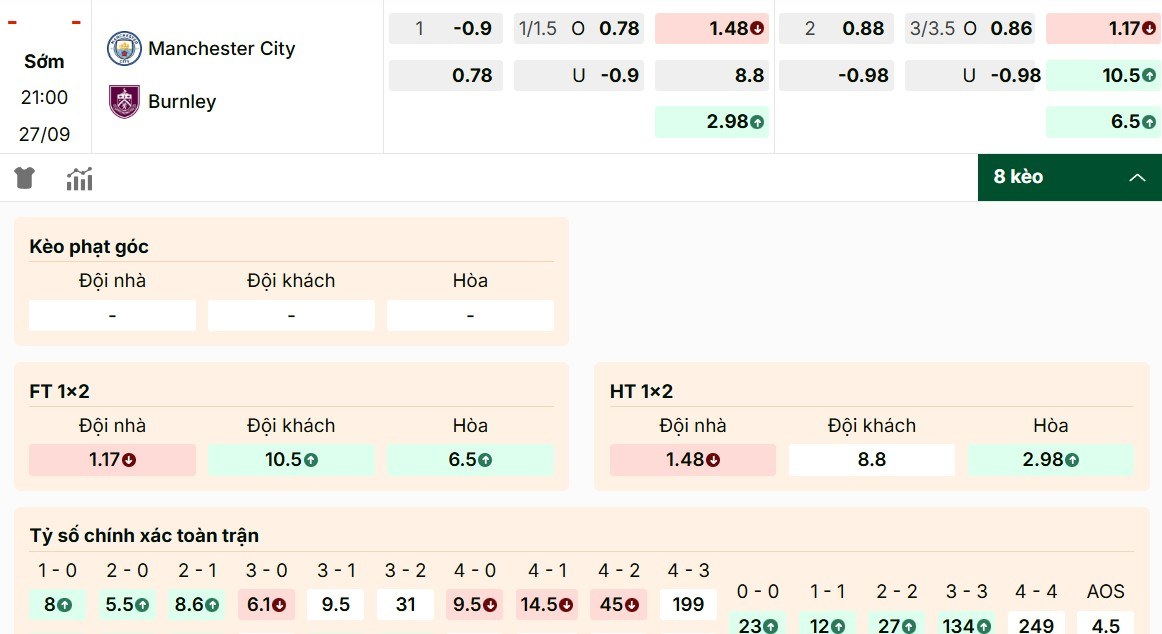The width and height of the screenshot is (1162, 634).
Task: Select correct score 3-2 at 31
Action: pyautogui.click(x=405, y=604)
